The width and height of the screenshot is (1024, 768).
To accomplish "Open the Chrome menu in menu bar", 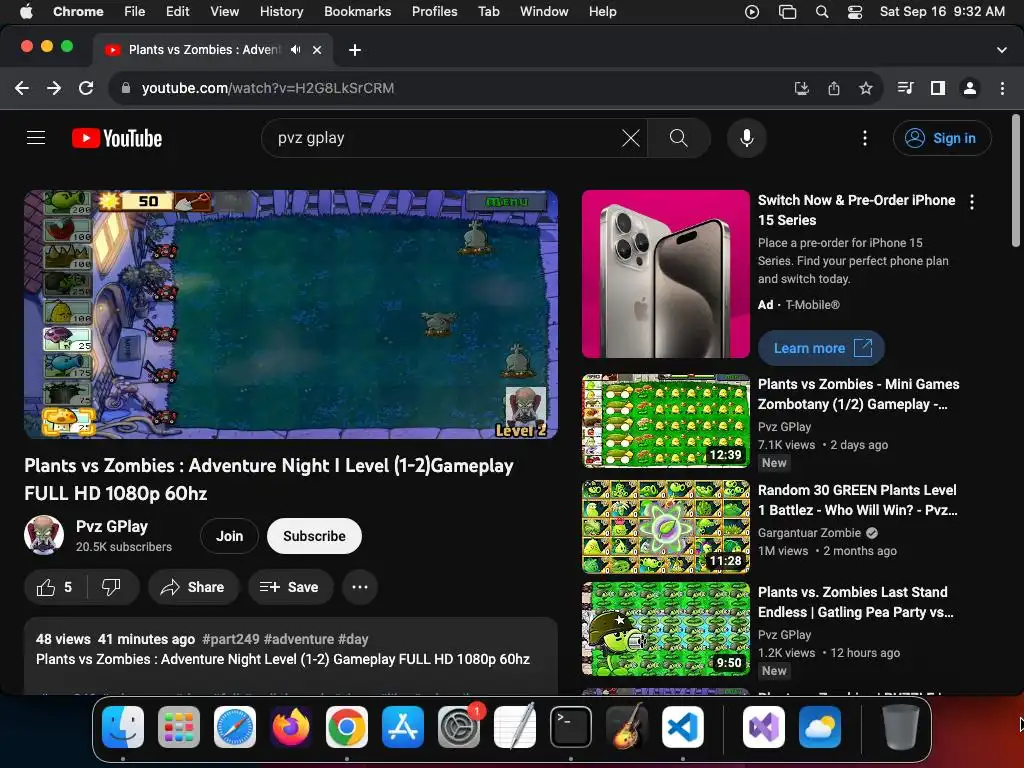I will coord(78,12).
